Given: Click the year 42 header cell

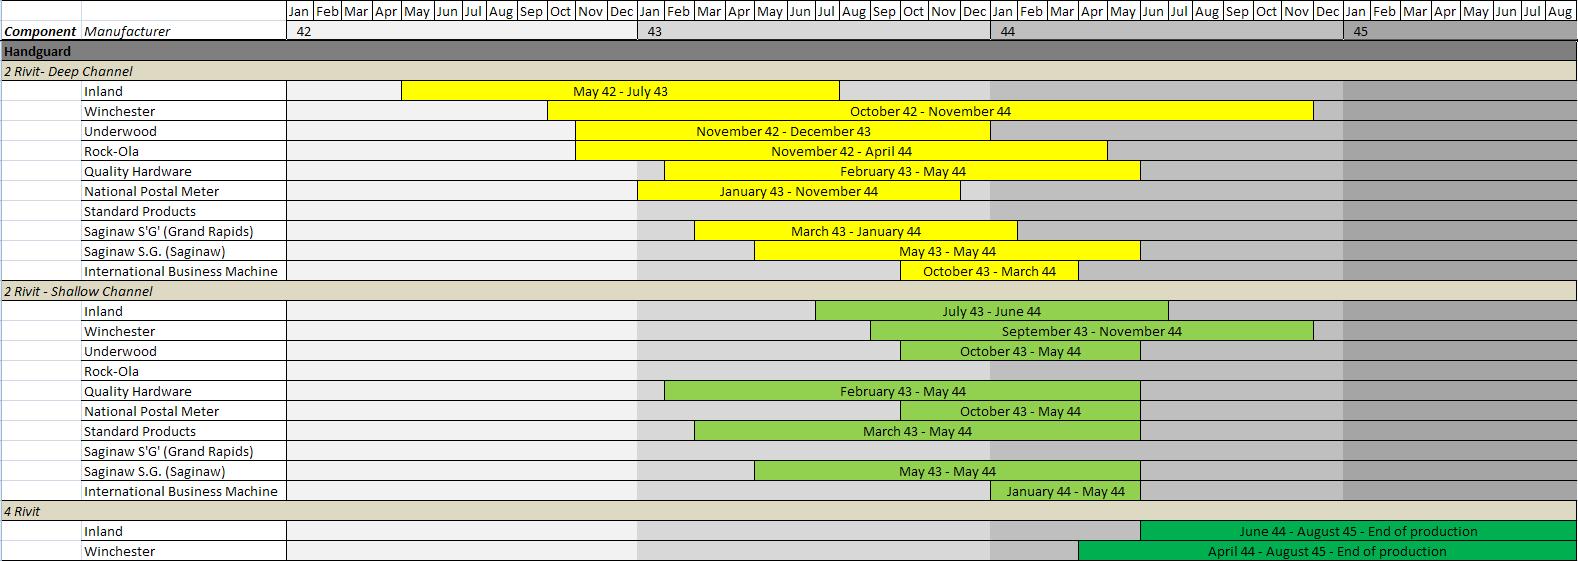Looking at the screenshot, I should tap(462, 31).
